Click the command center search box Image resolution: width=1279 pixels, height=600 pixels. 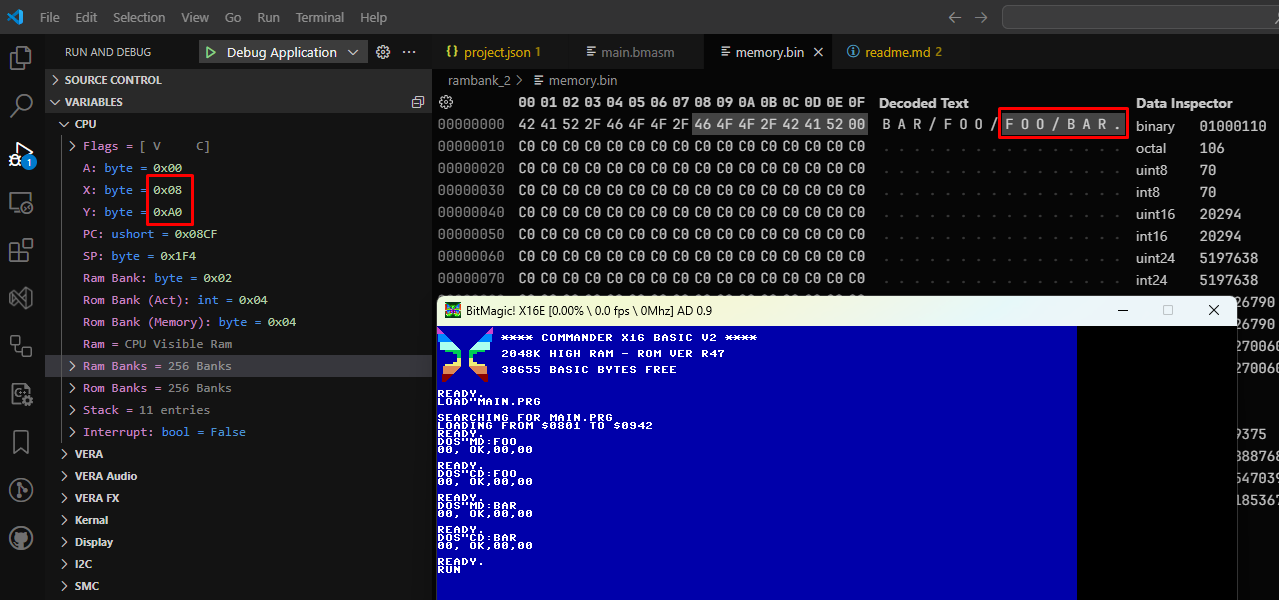tap(1140, 18)
